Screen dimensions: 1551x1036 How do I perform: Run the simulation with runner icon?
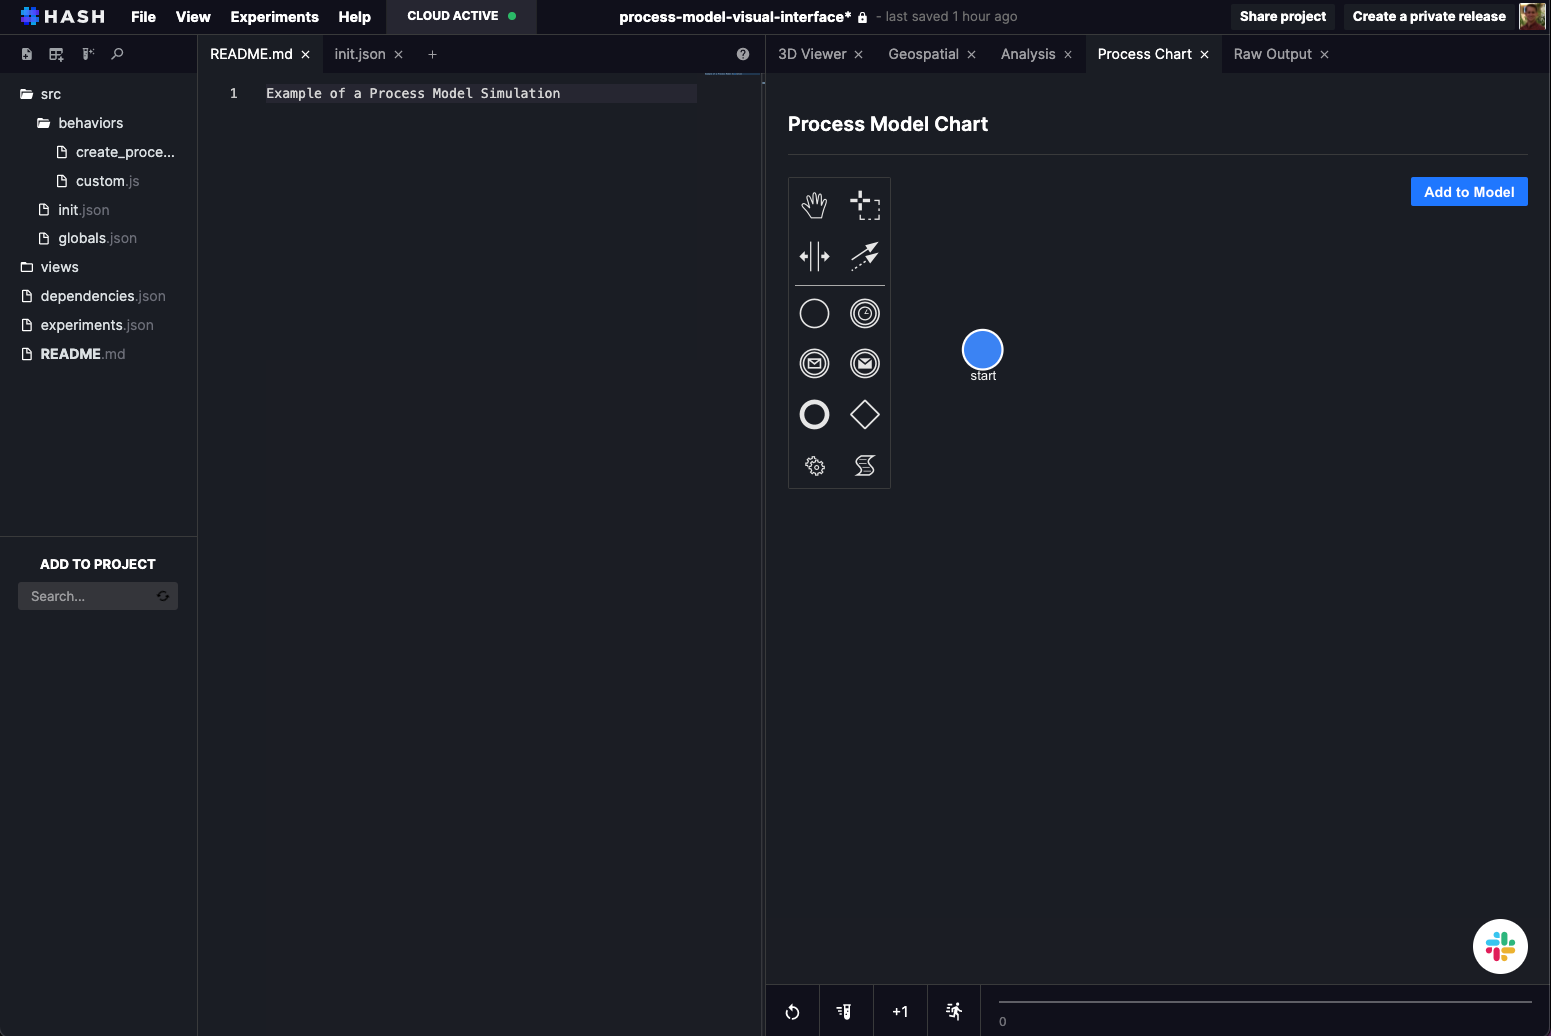954,1011
